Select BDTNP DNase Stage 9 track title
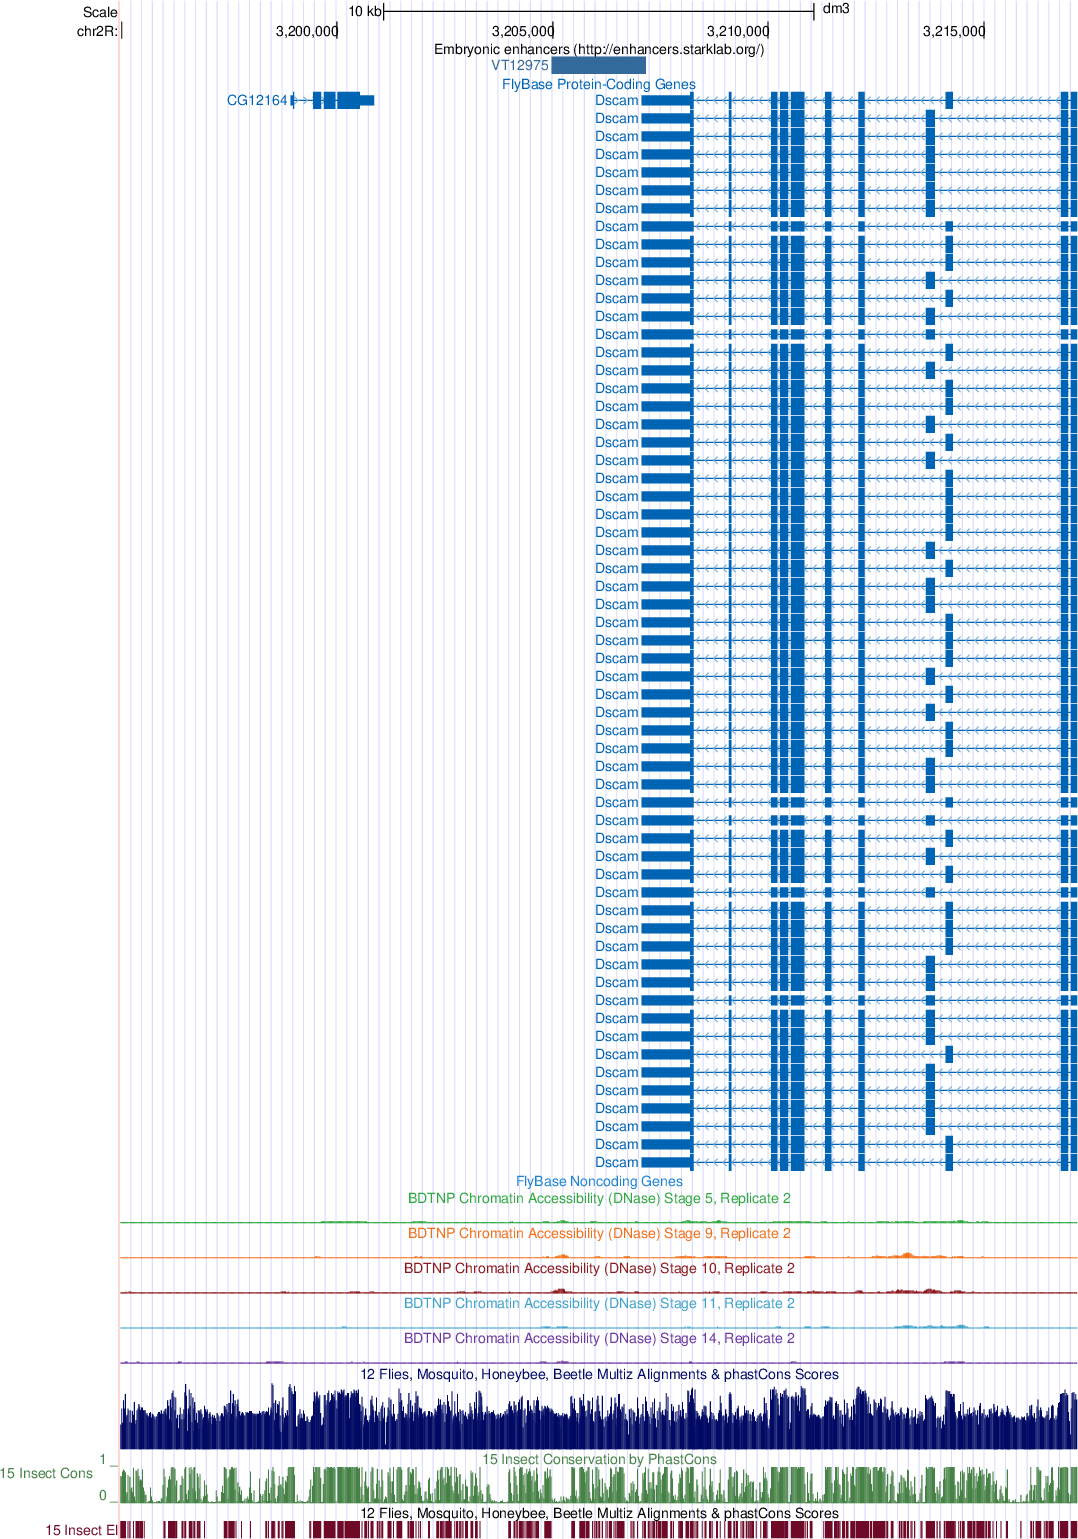 [x=599, y=1233]
